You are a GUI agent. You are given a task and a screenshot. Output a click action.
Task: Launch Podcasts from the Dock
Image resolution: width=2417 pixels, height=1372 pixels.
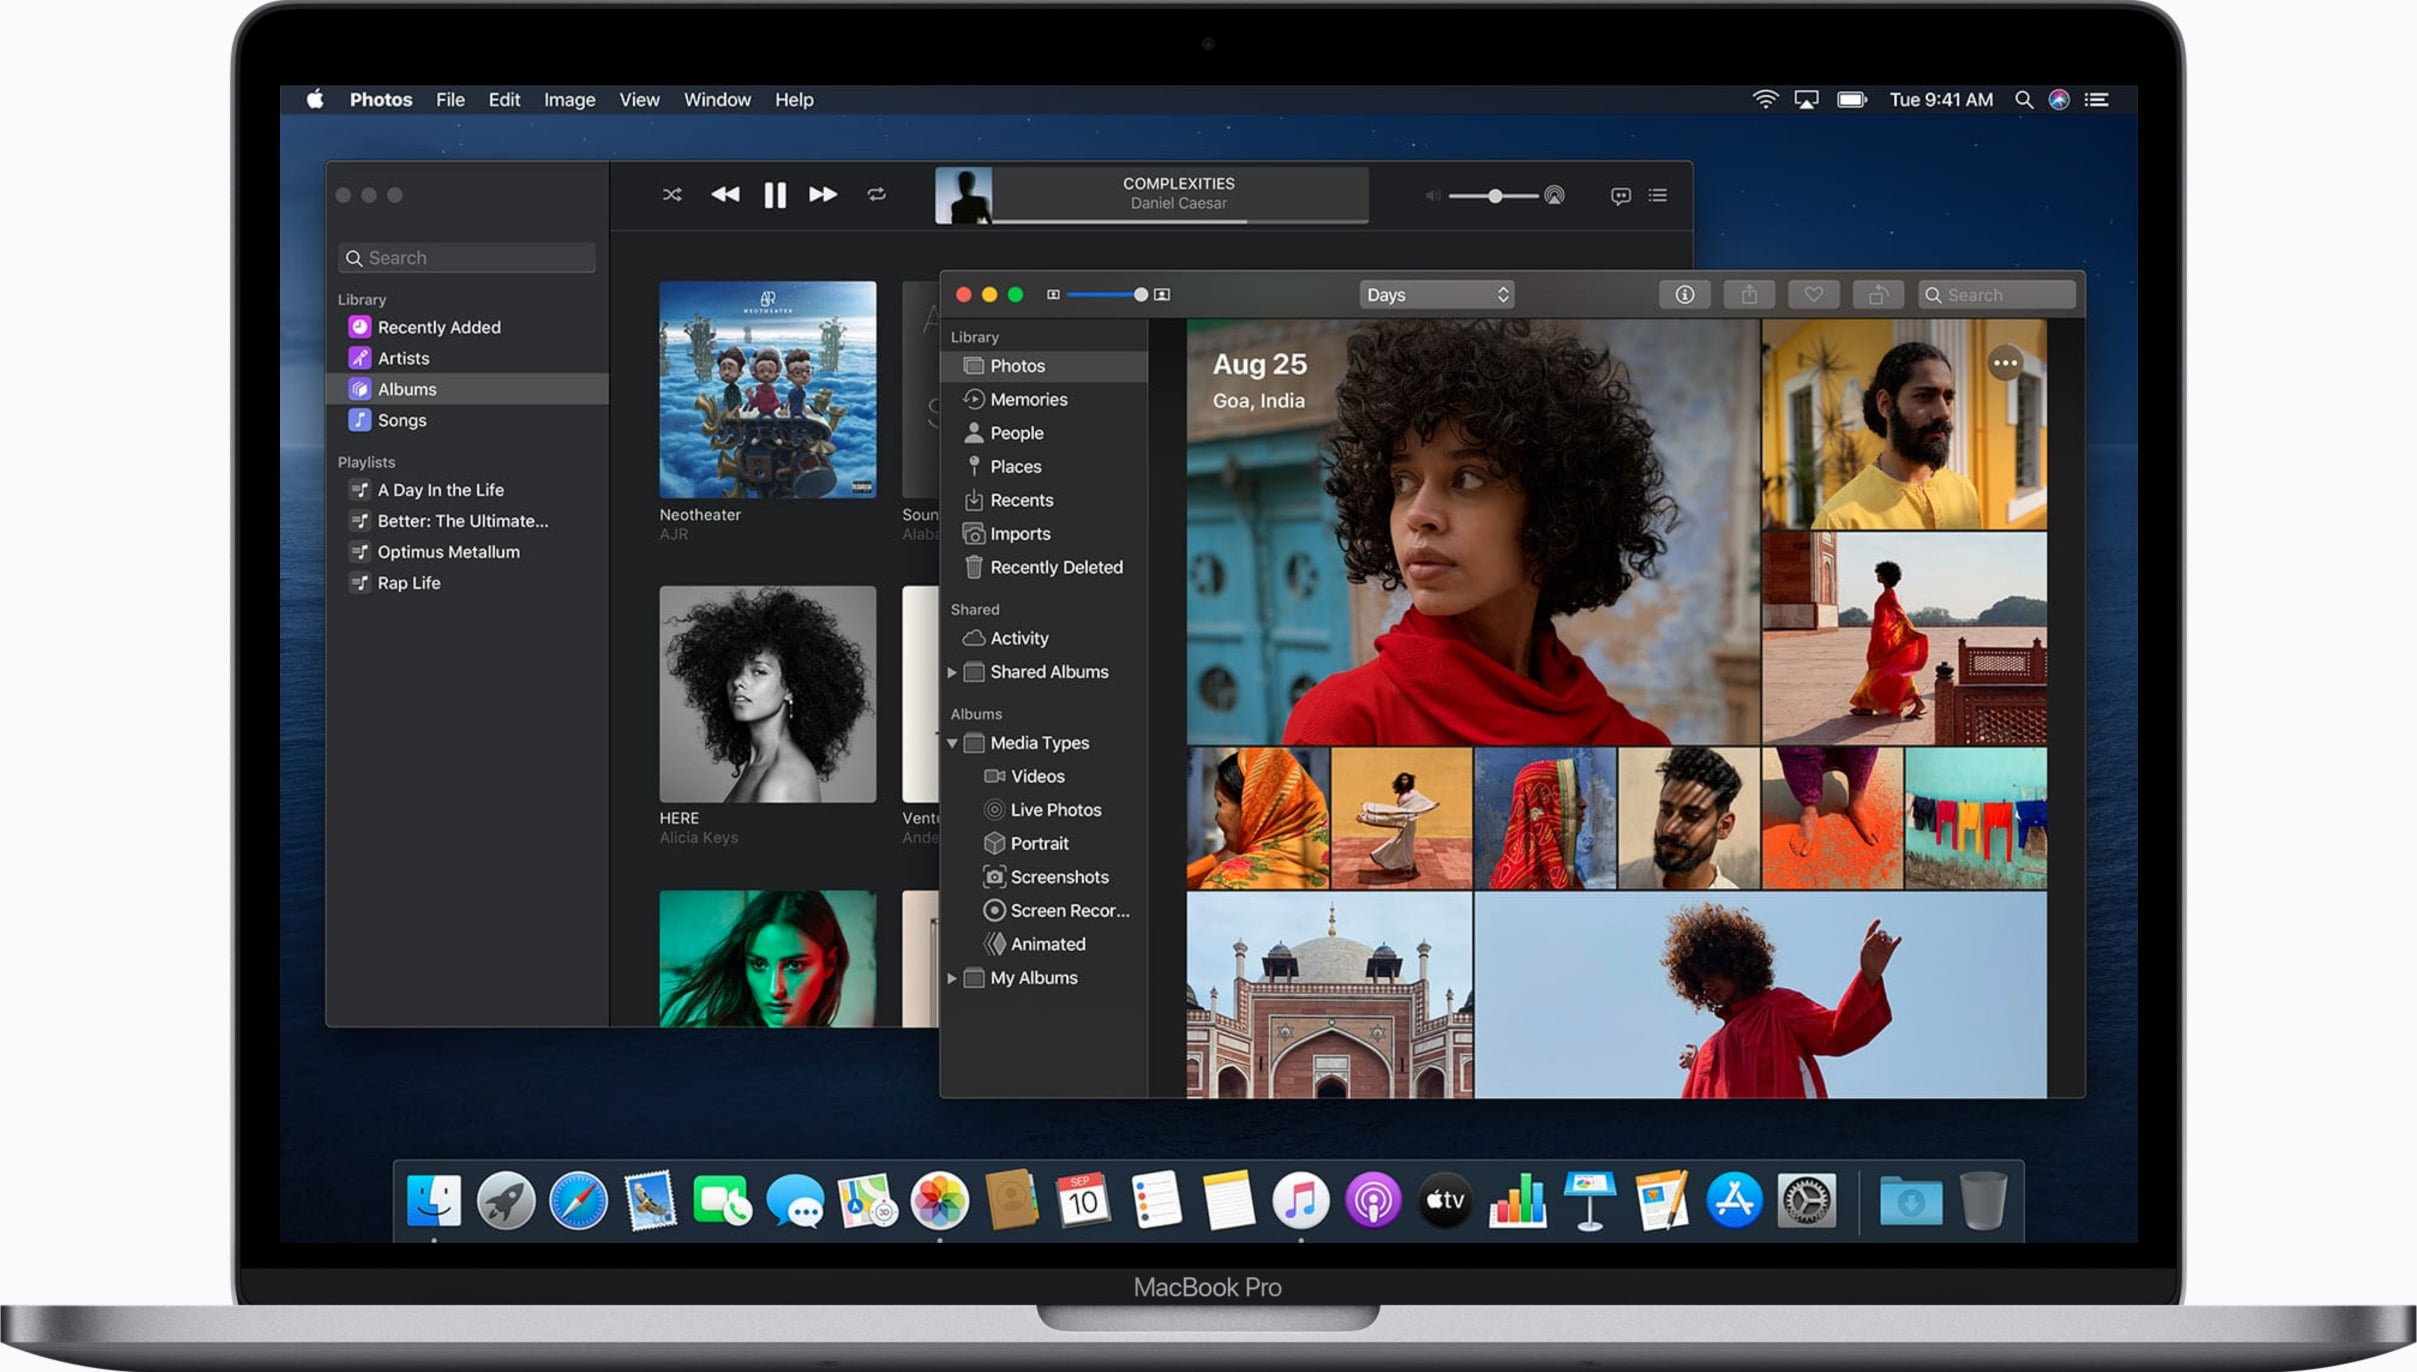pos(1374,1197)
